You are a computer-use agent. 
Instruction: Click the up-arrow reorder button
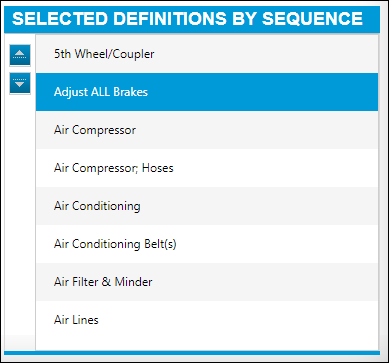20,55
